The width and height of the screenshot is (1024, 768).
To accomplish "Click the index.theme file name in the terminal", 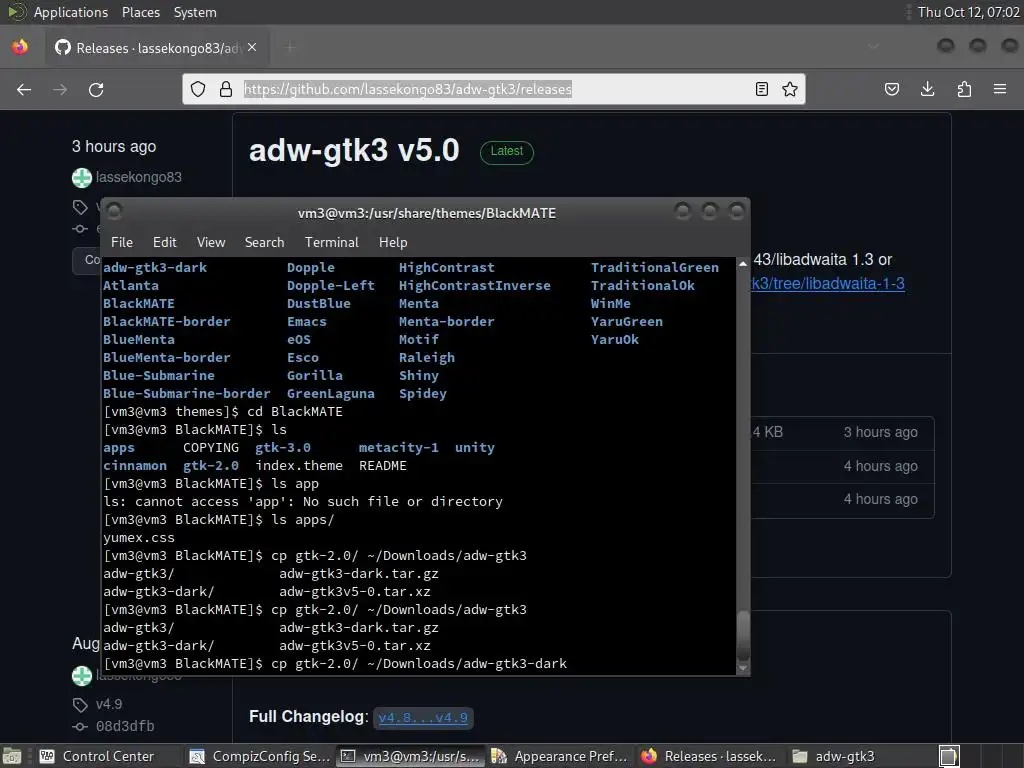I will [x=299, y=466].
